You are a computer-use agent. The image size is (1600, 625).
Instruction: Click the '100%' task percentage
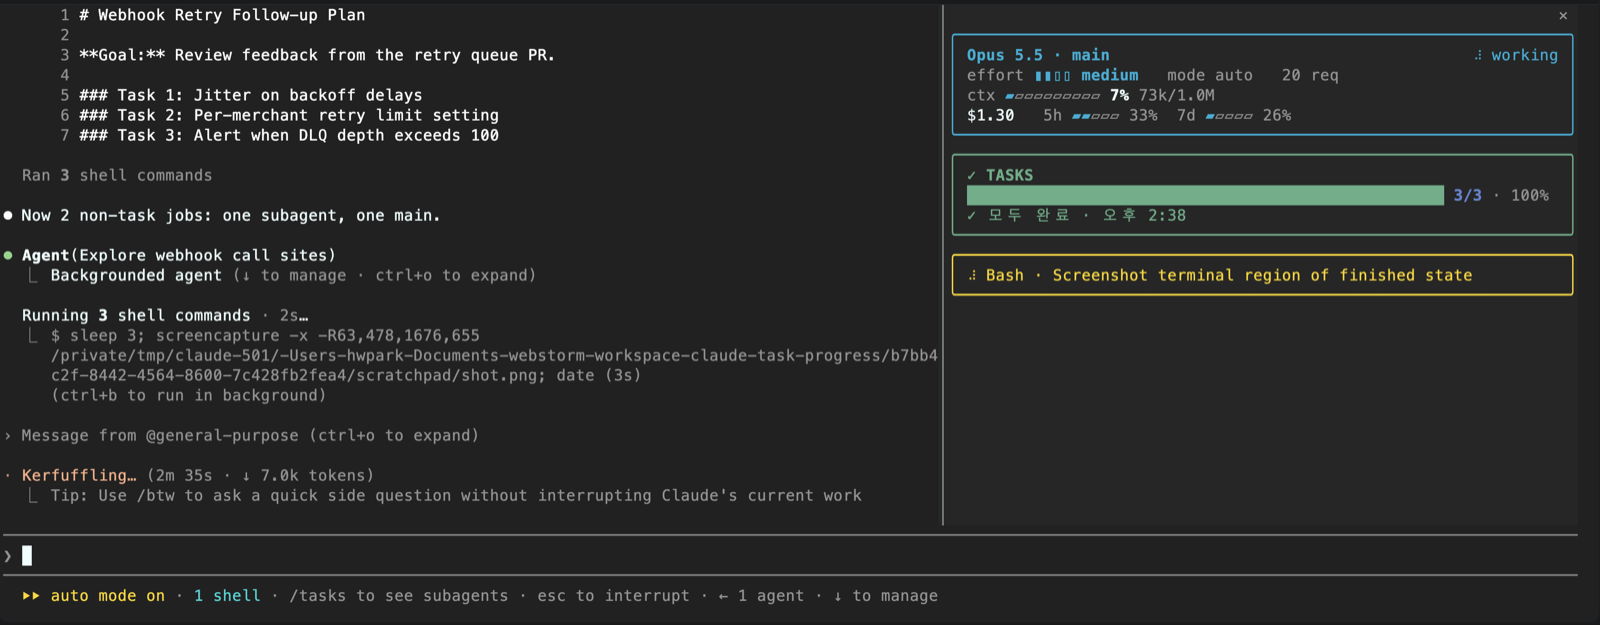point(1530,195)
